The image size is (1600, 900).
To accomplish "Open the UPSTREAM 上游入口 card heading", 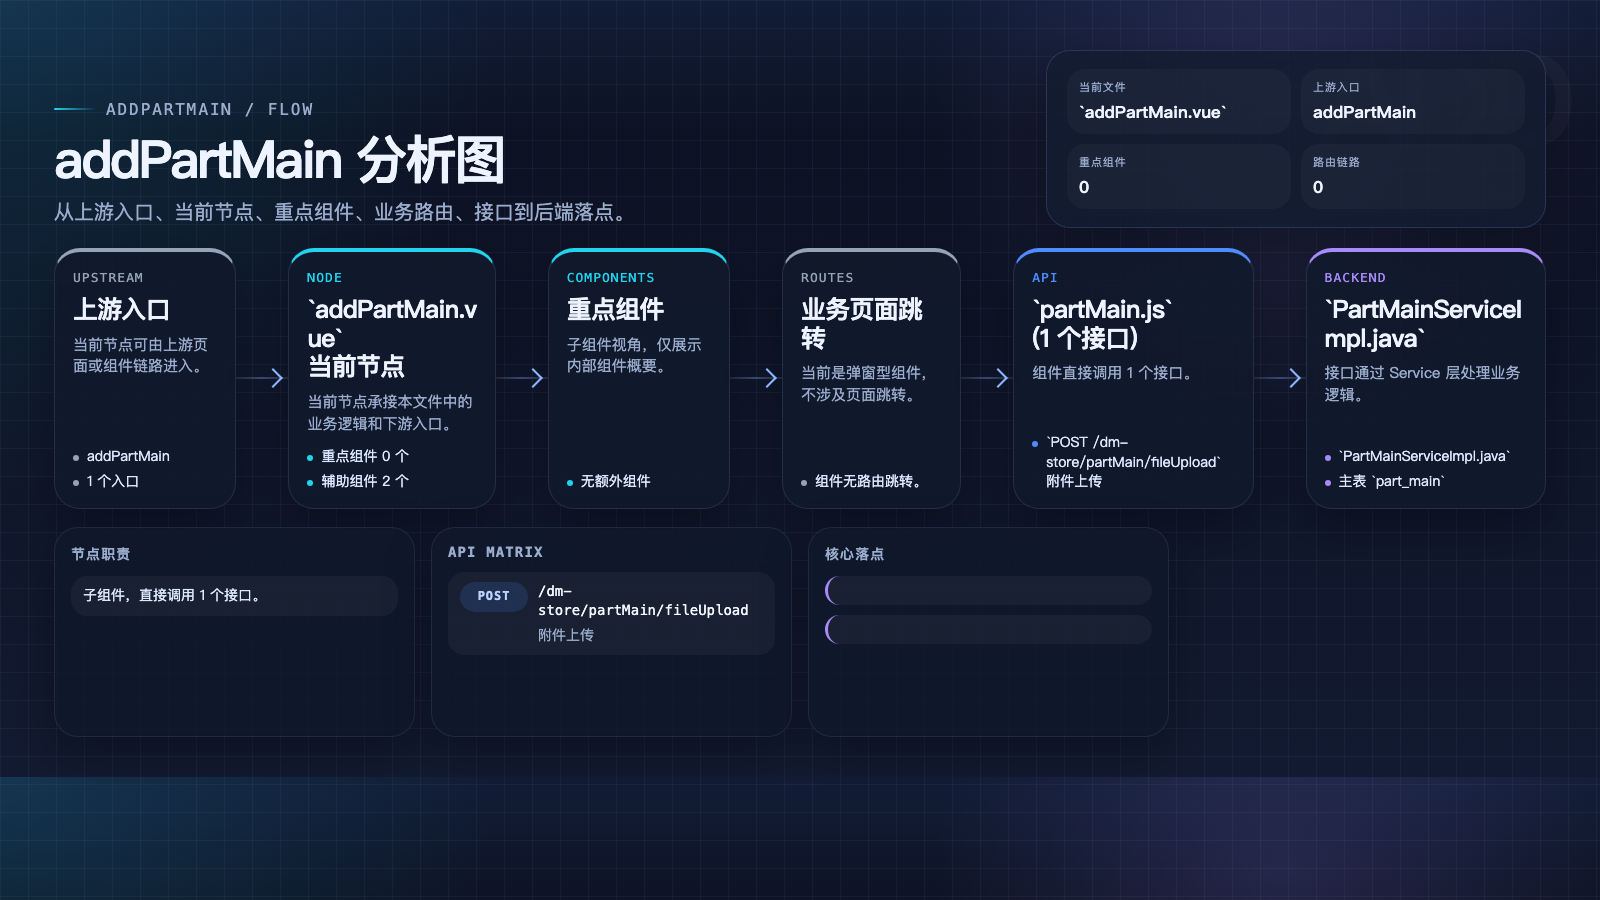I will 121,309.
